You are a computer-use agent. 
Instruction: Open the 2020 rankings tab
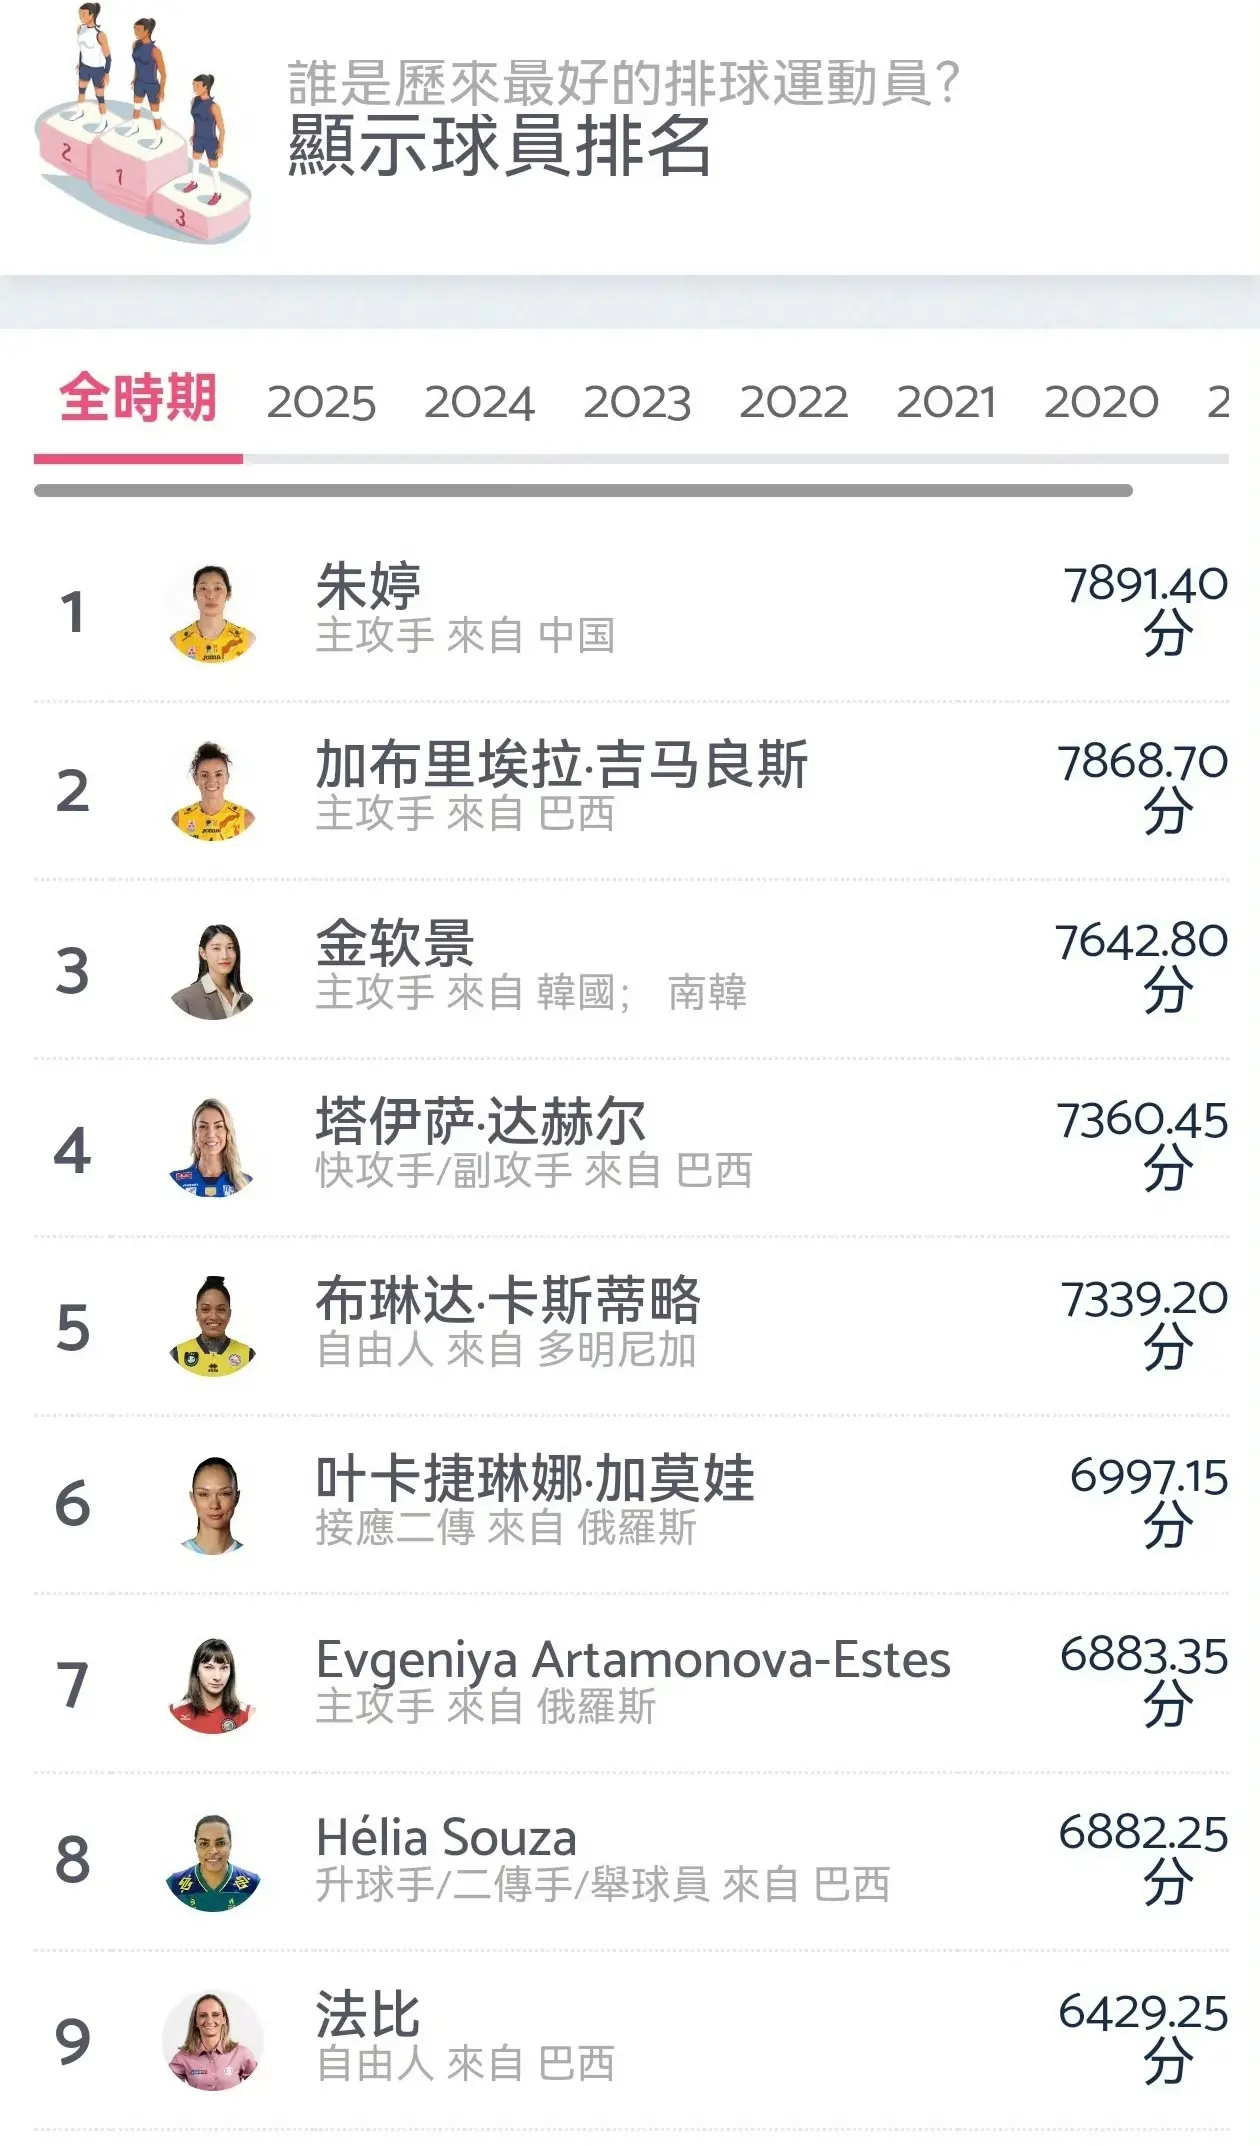(x=1101, y=403)
